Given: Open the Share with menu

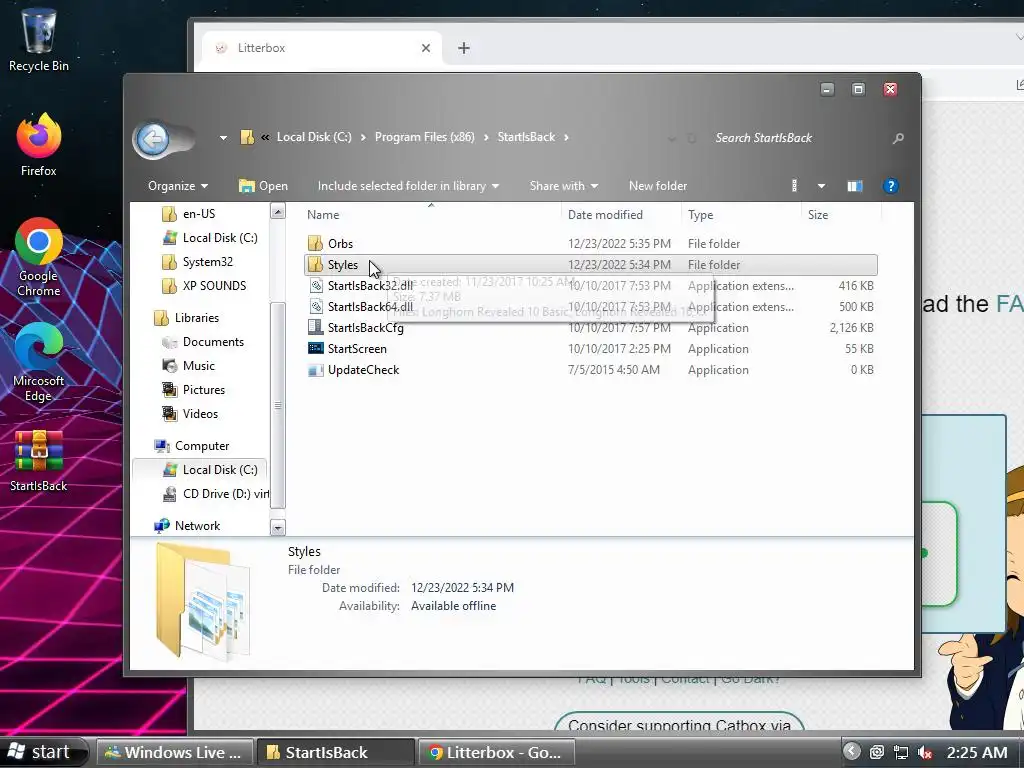Looking at the screenshot, I should (564, 186).
